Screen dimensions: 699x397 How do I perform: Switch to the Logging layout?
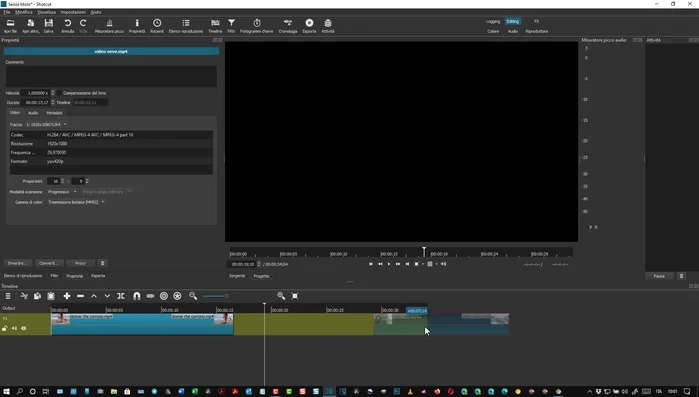(x=493, y=21)
